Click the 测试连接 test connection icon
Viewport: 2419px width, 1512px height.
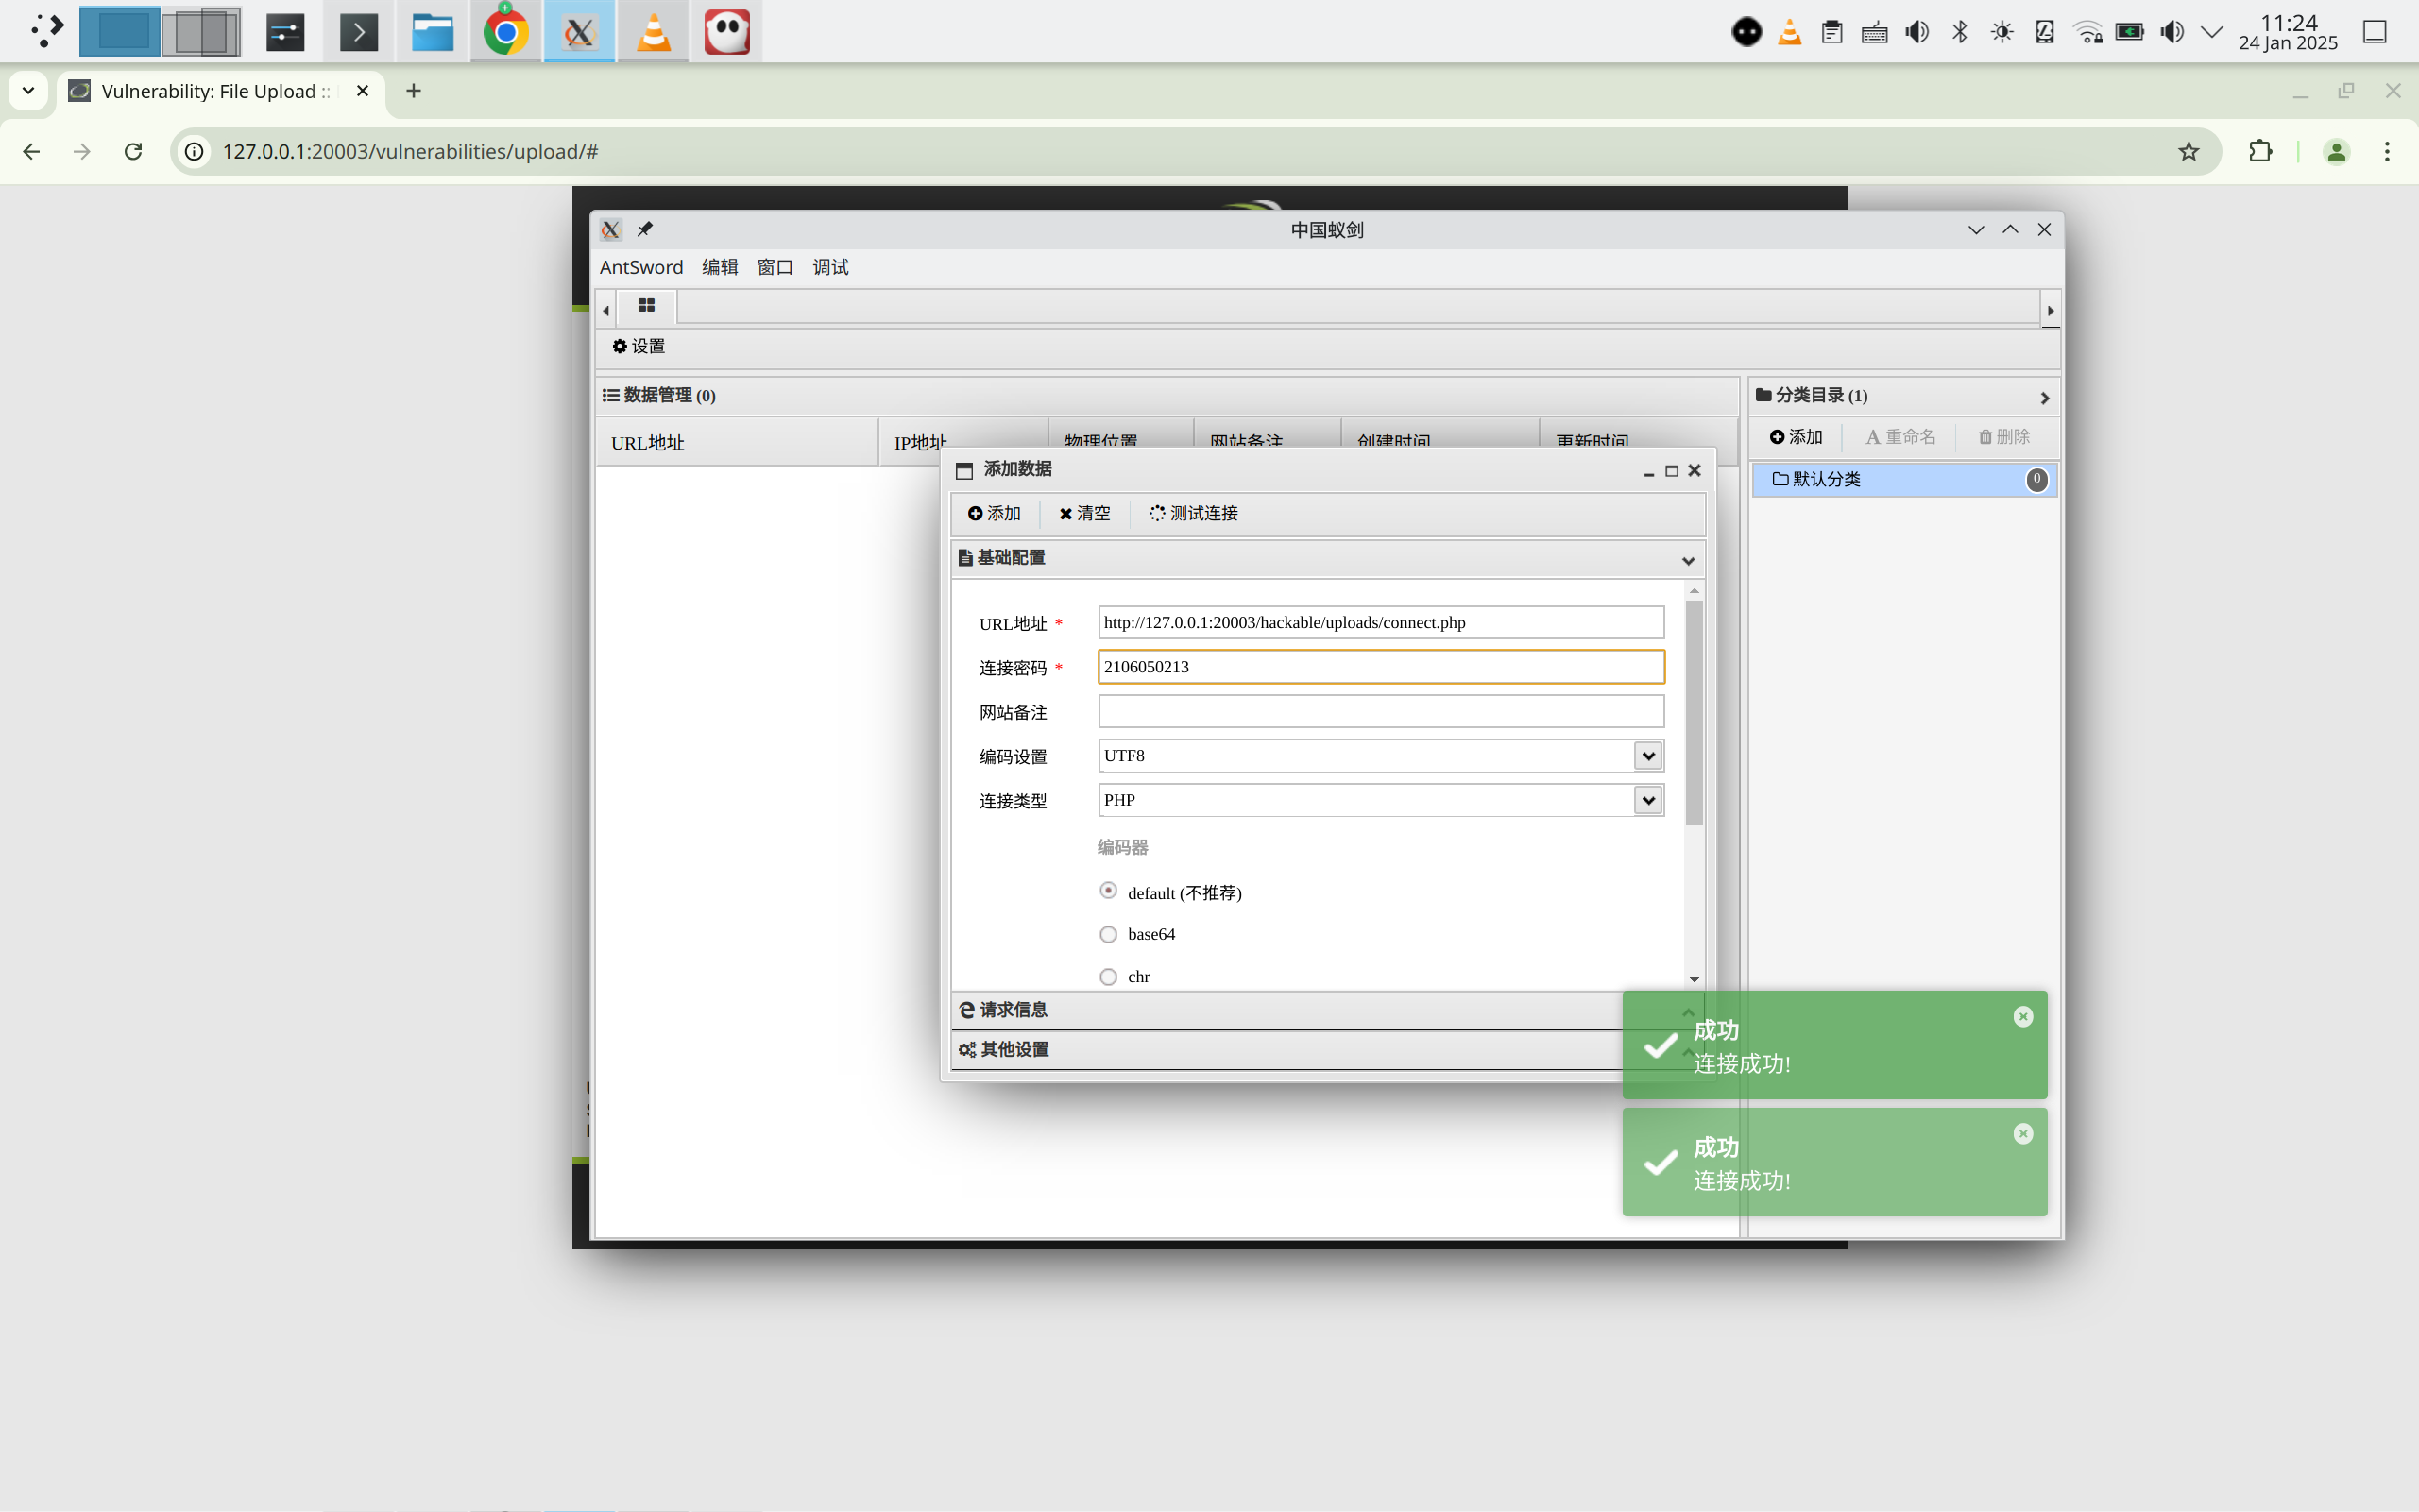[x=1157, y=513]
